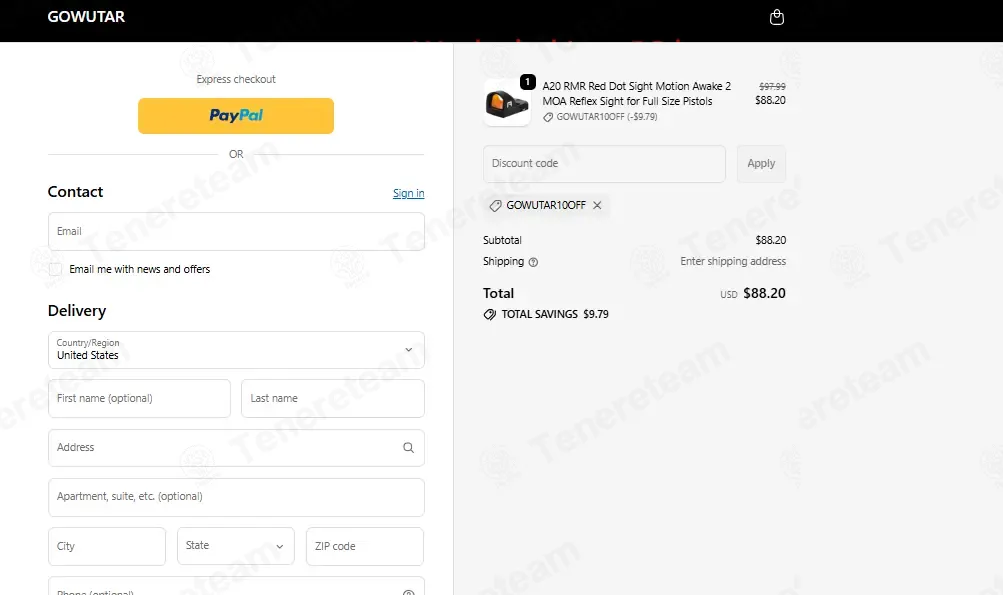Click the Express checkout label
The width and height of the screenshot is (1003, 595).
pos(236,79)
